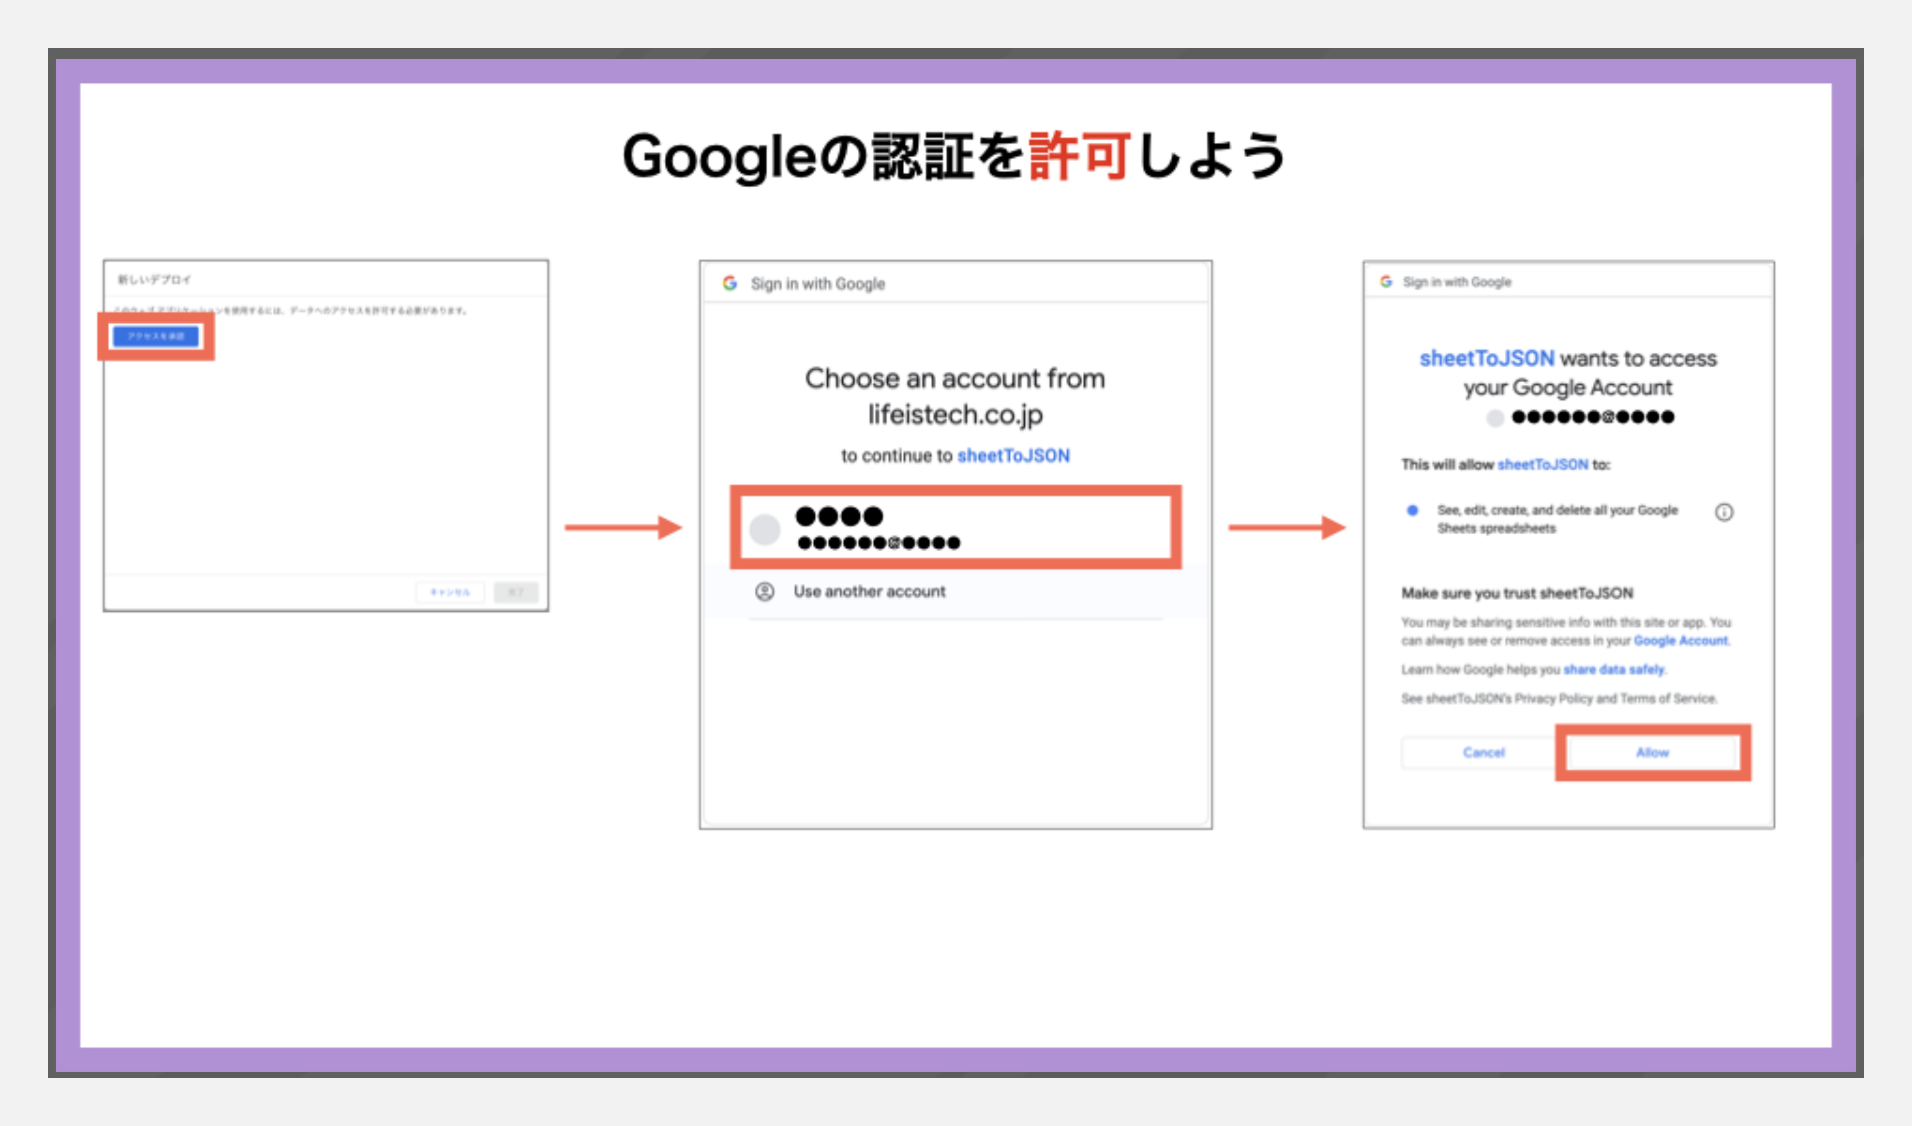Image resolution: width=1912 pixels, height=1126 pixels.
Task: Click Cancel in the permission dialog
Action: click(x=1483, y=752)
